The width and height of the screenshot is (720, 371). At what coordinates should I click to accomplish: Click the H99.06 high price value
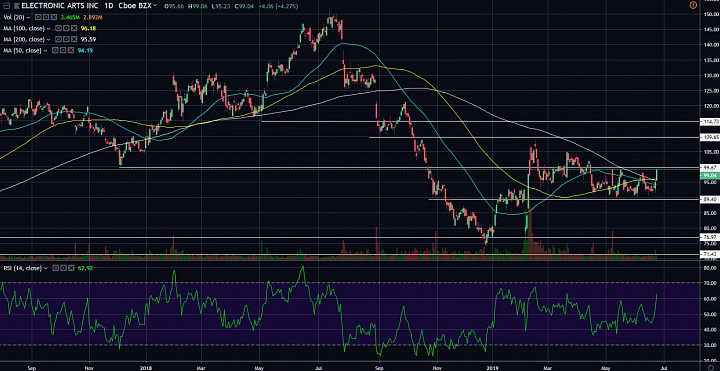pos(197,6)
